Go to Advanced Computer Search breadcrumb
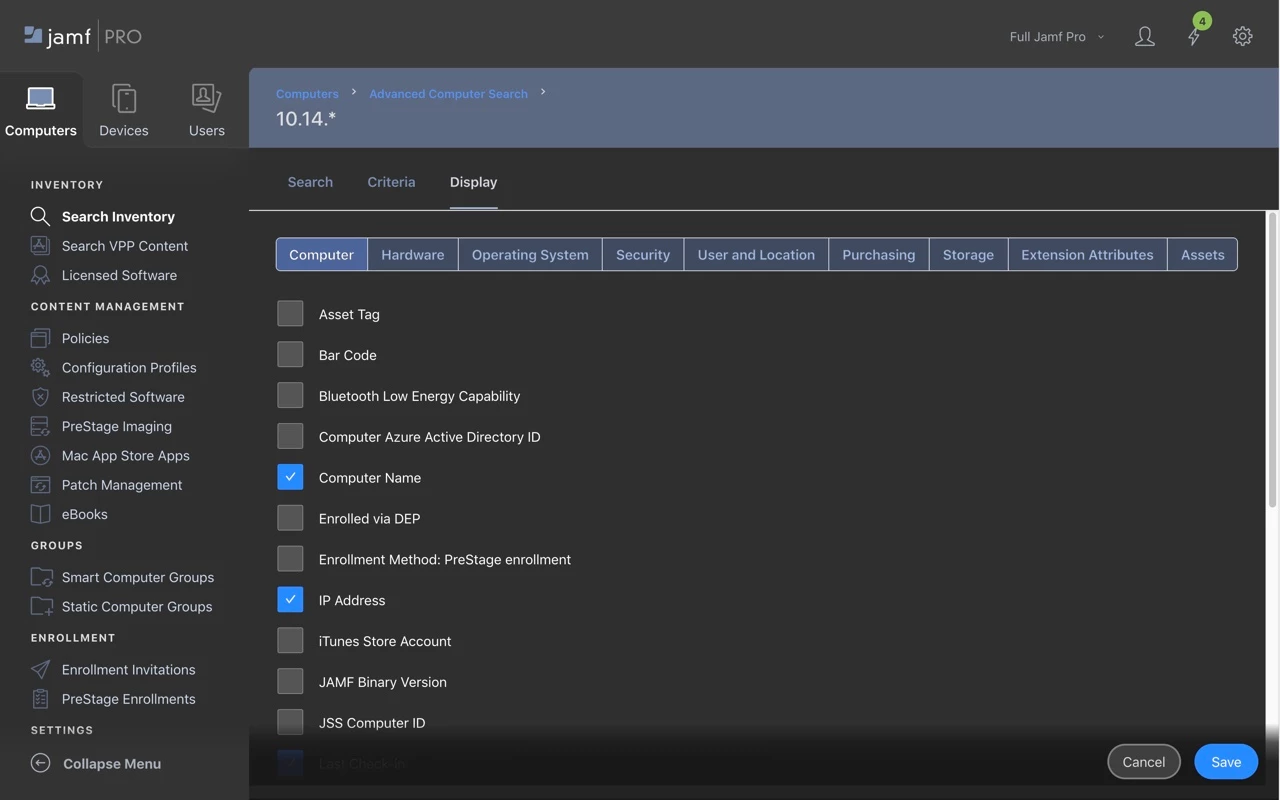The image size is (1280, 800). click(x=448, y=93)
